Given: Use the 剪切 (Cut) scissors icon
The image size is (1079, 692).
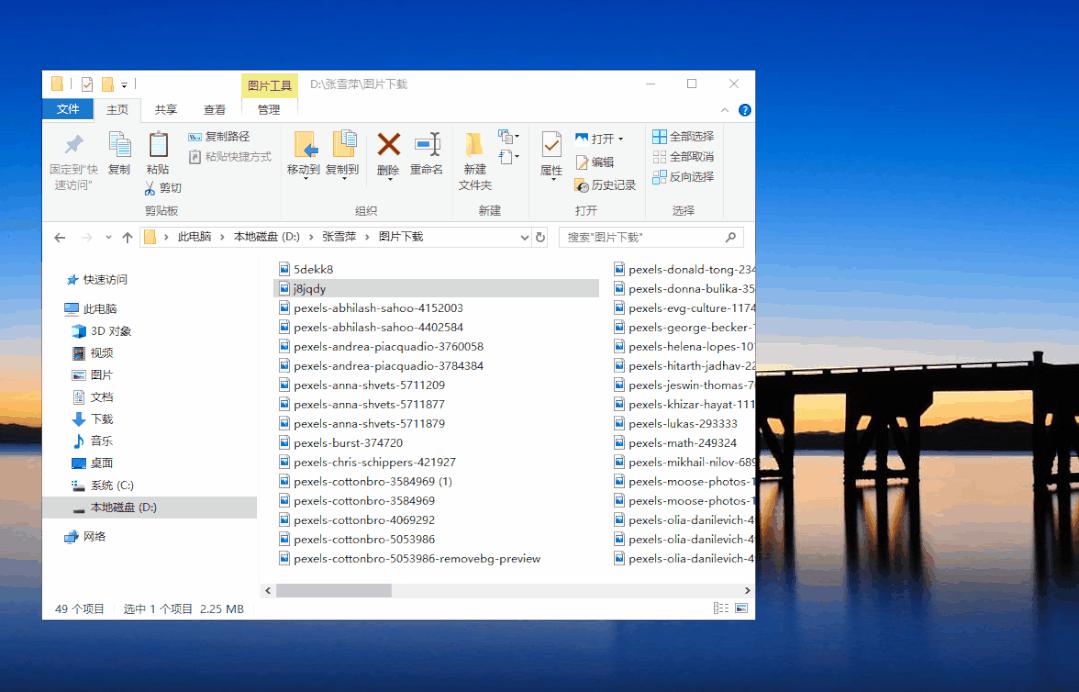Looking at the screenshot, I should click(153, 187).
